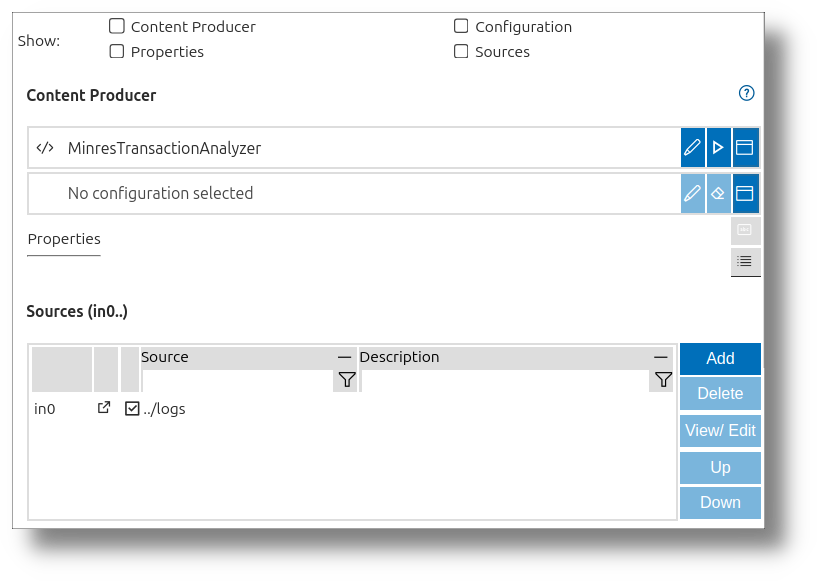Switch properties to the text view icon
The width and height of the screenshot is (817, 581).
pyautogui.click(x=745, y=230)
